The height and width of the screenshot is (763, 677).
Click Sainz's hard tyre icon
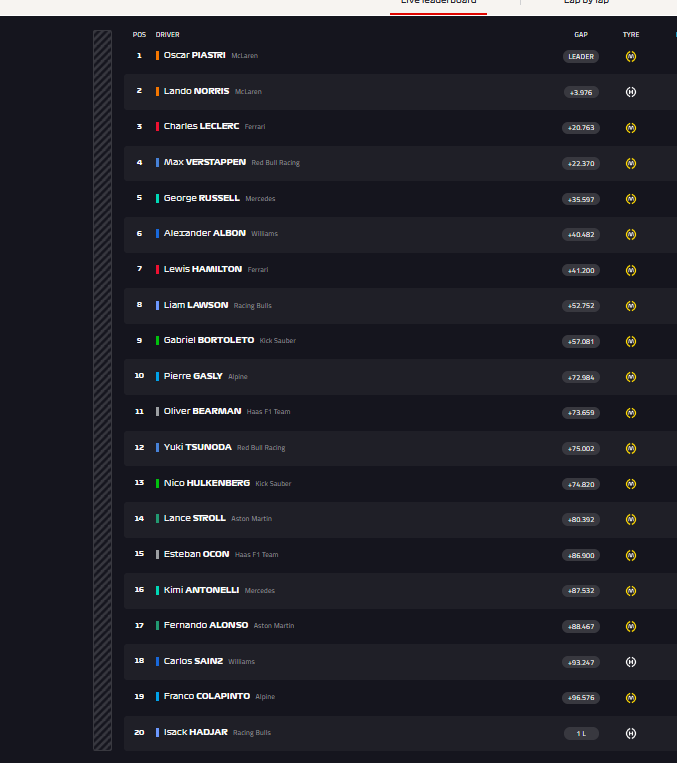pos(631,662)
